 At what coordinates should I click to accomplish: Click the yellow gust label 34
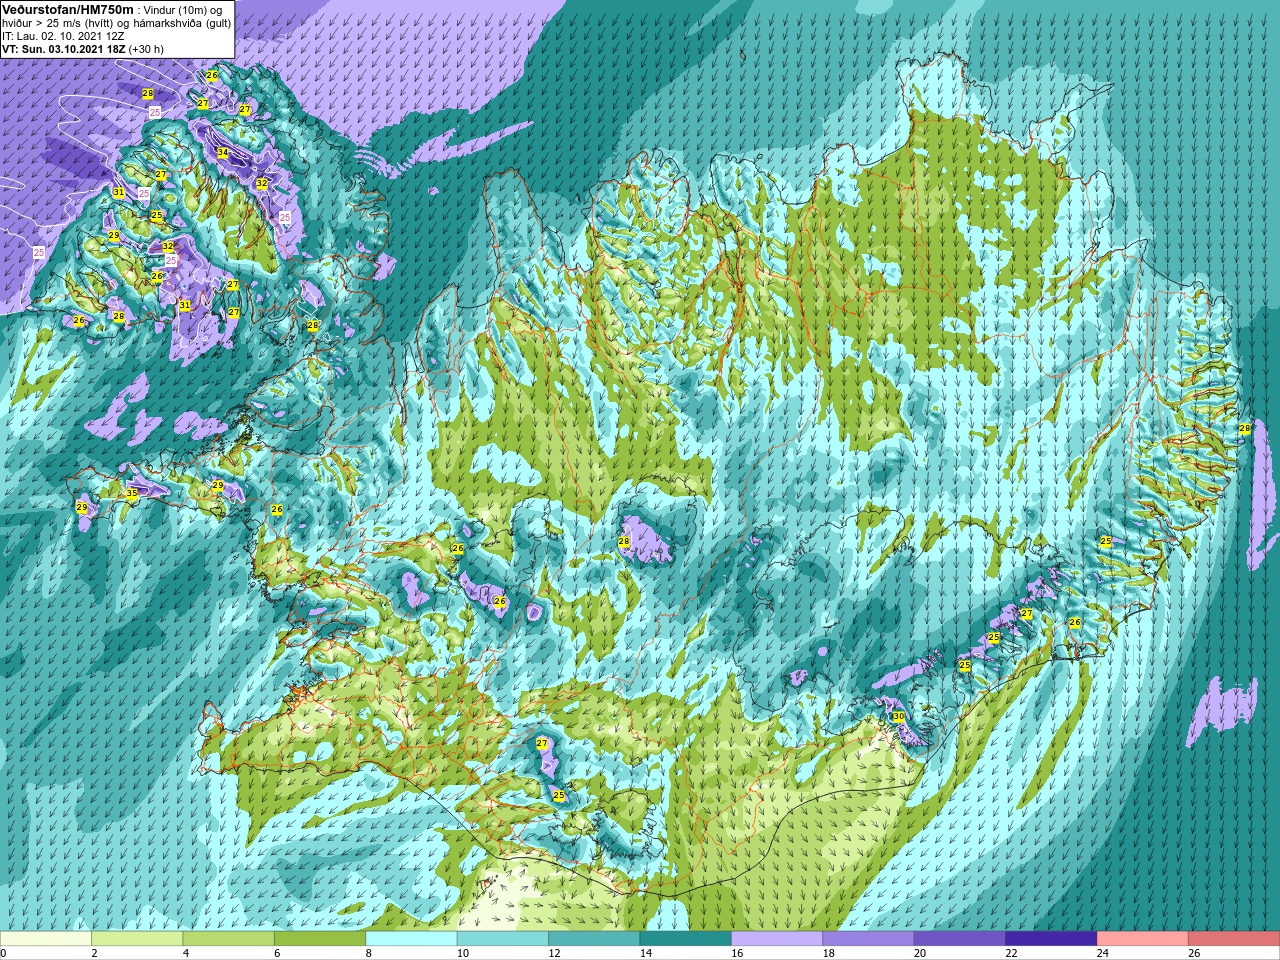click(222, 153)
